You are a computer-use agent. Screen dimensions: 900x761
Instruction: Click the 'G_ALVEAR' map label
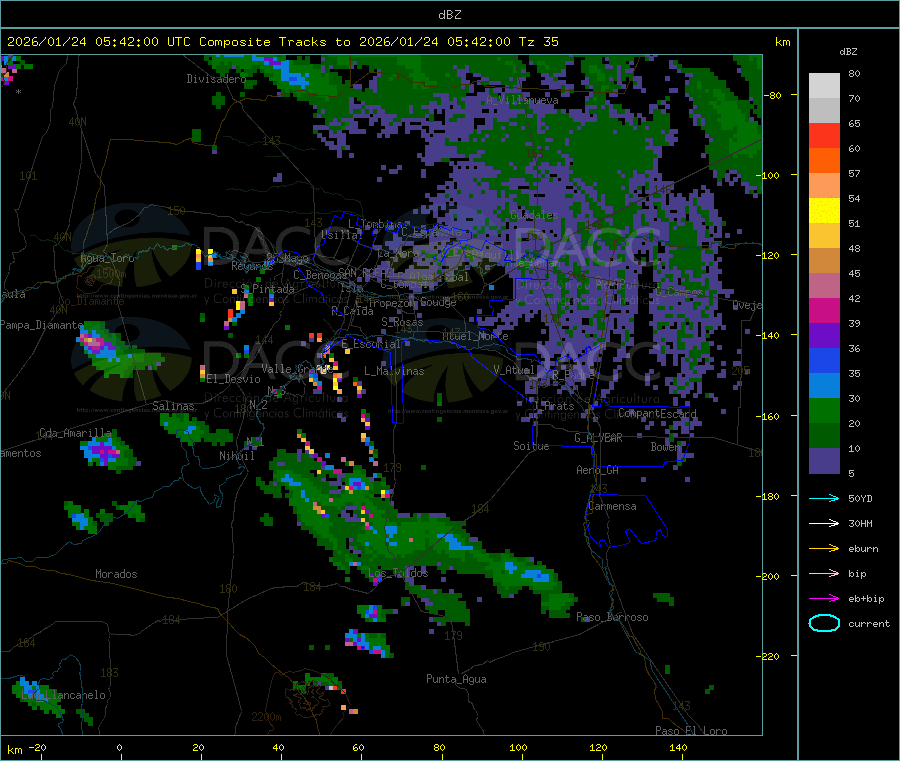(x=598, y=438)
